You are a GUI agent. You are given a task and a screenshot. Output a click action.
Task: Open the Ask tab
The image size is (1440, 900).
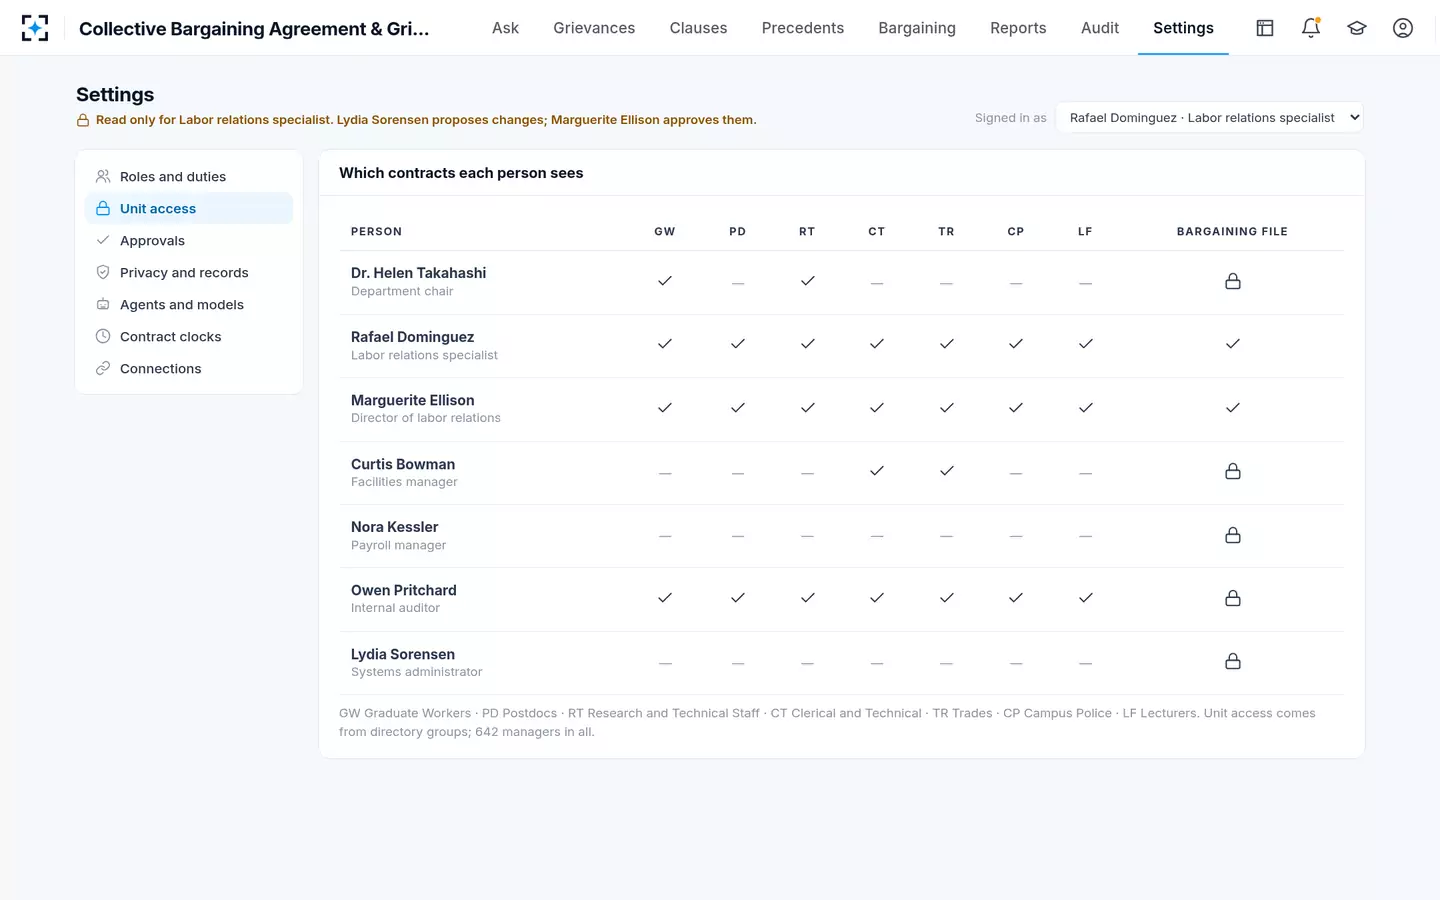point(505,28)
